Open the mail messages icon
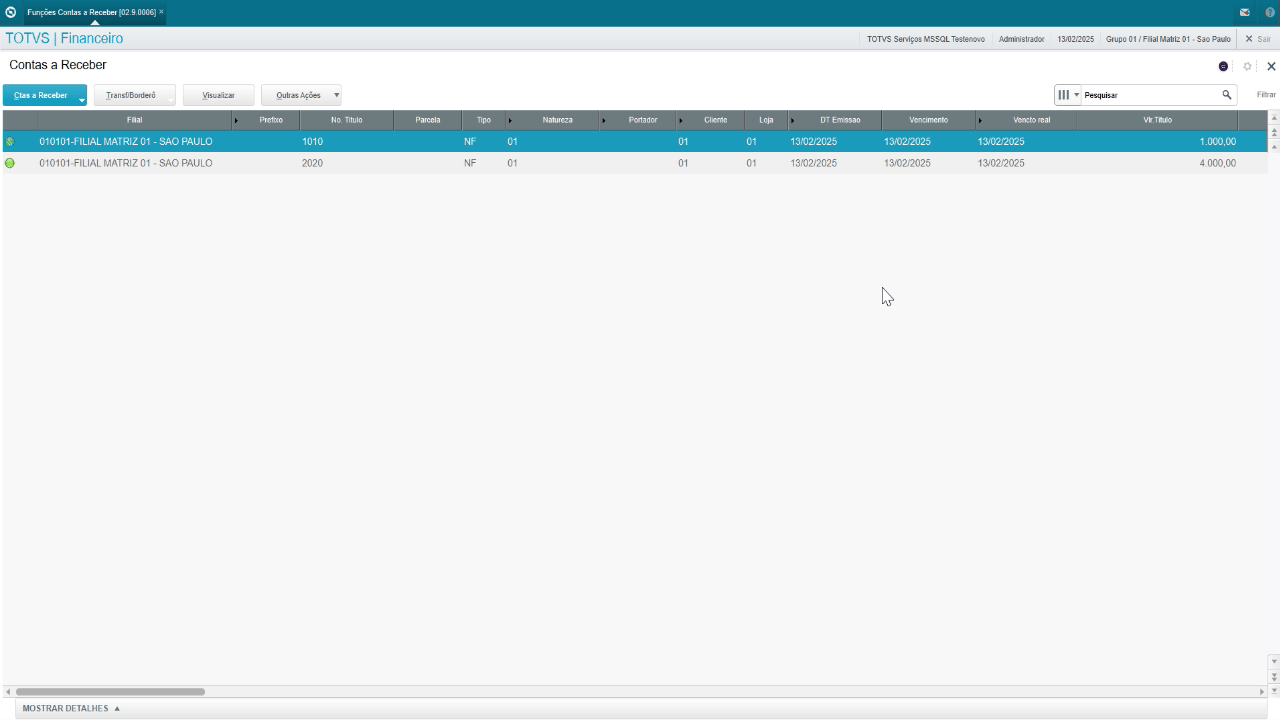 pyautogui.click(x=1245, y=12)
